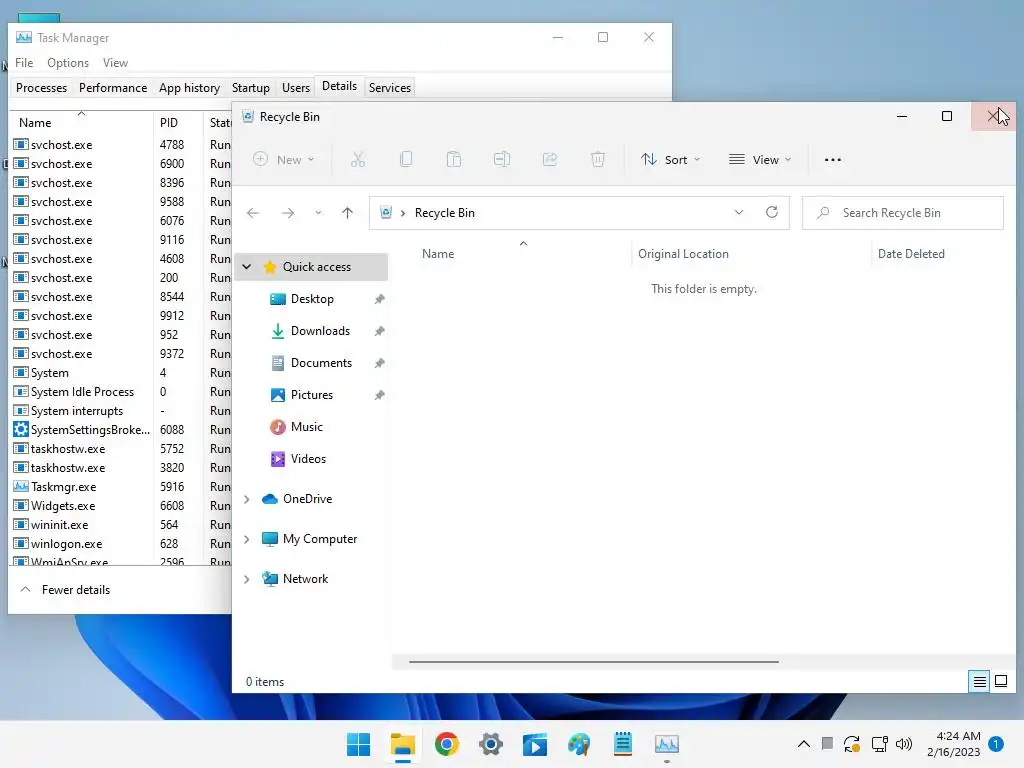The width and height of the screenshot is (1024, 768).
Task: Go back with the left arrow
Action: click(253, 213)
